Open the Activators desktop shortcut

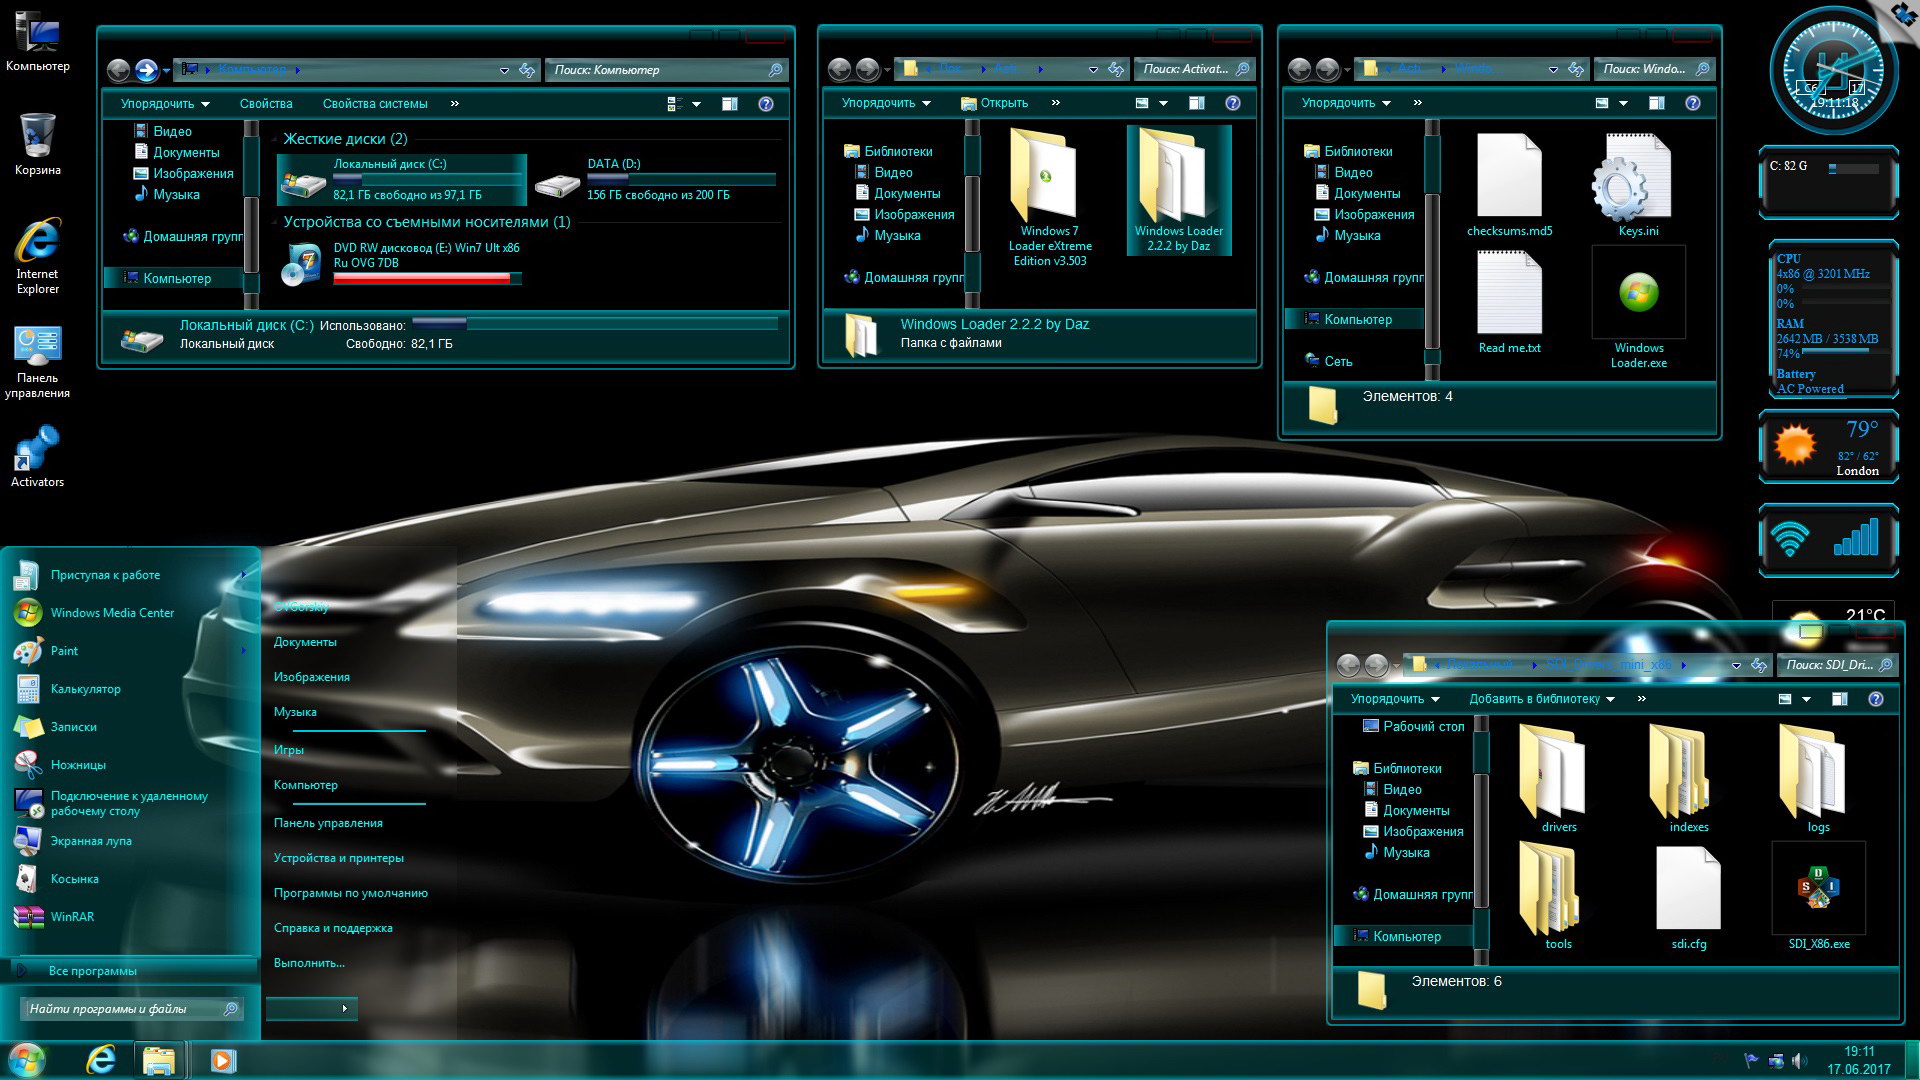(38, 457)
